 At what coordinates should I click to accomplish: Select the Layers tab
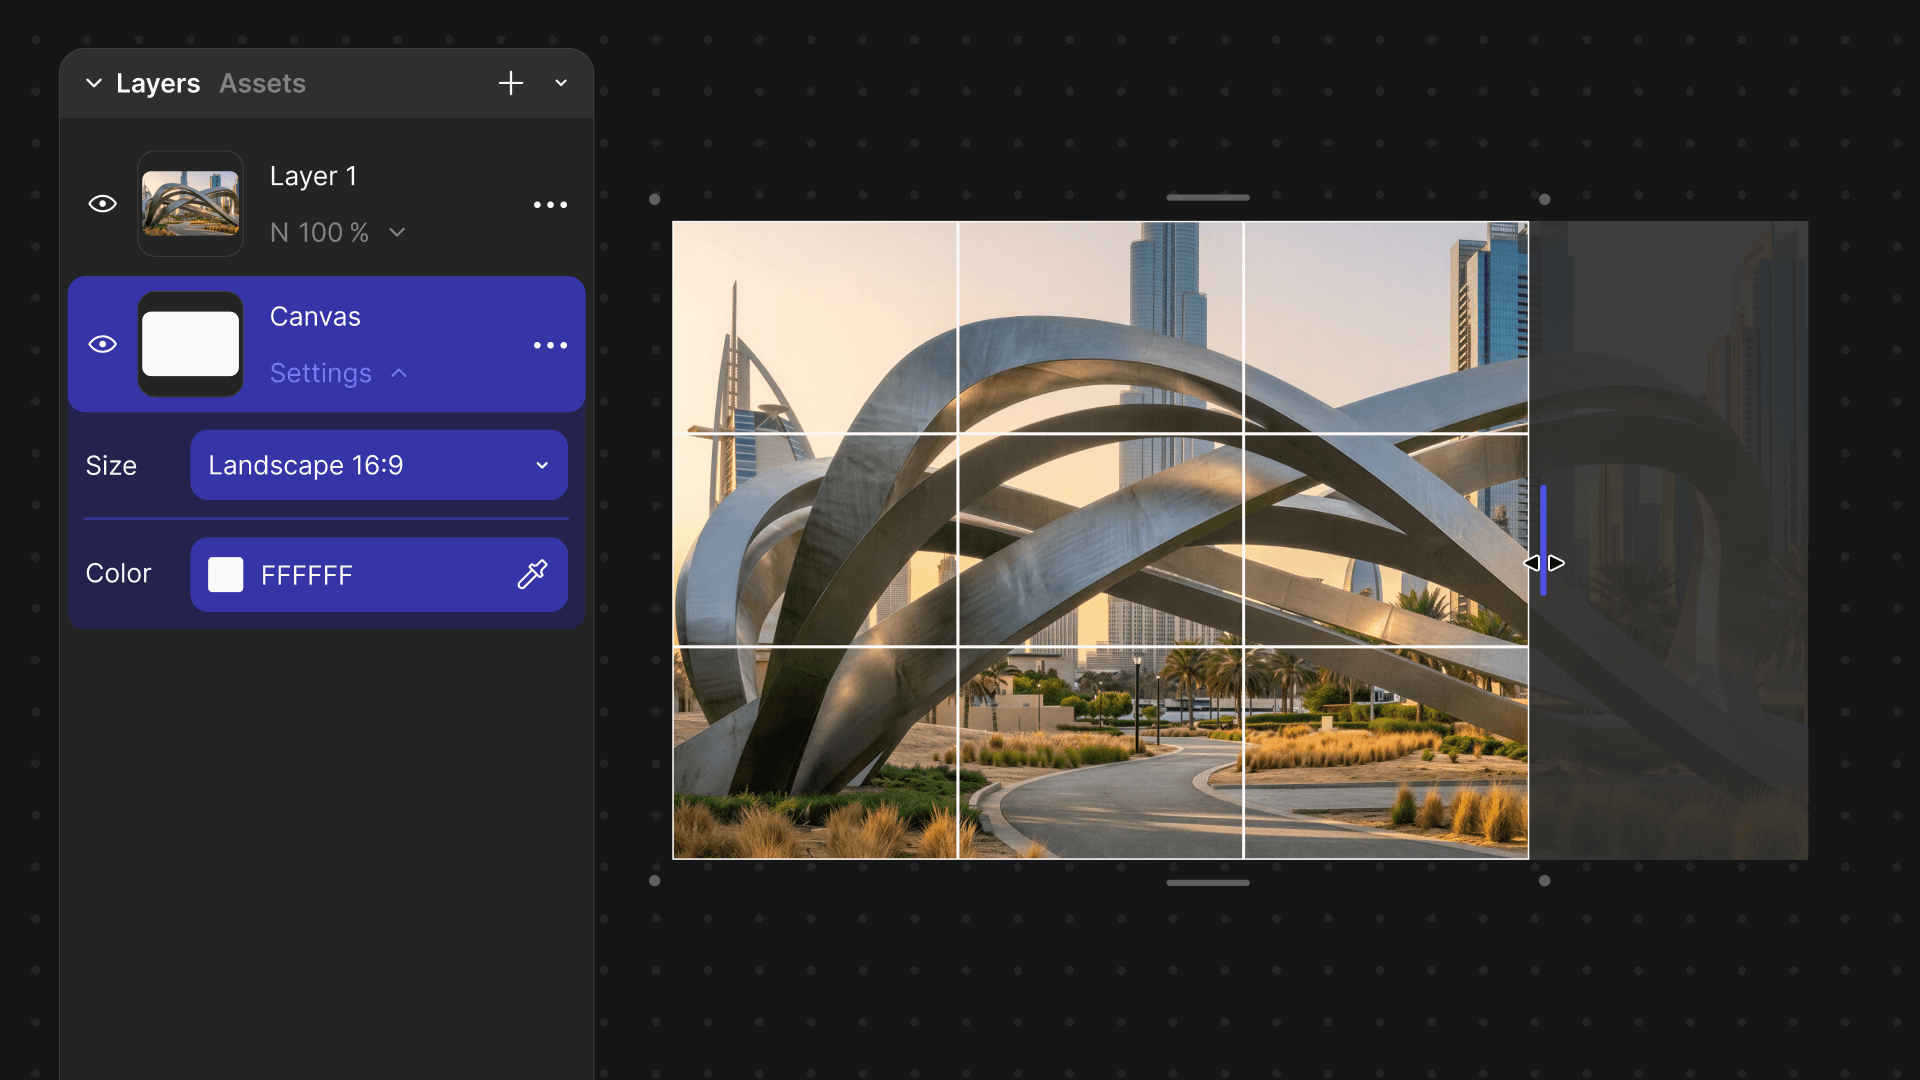(158, 83)
